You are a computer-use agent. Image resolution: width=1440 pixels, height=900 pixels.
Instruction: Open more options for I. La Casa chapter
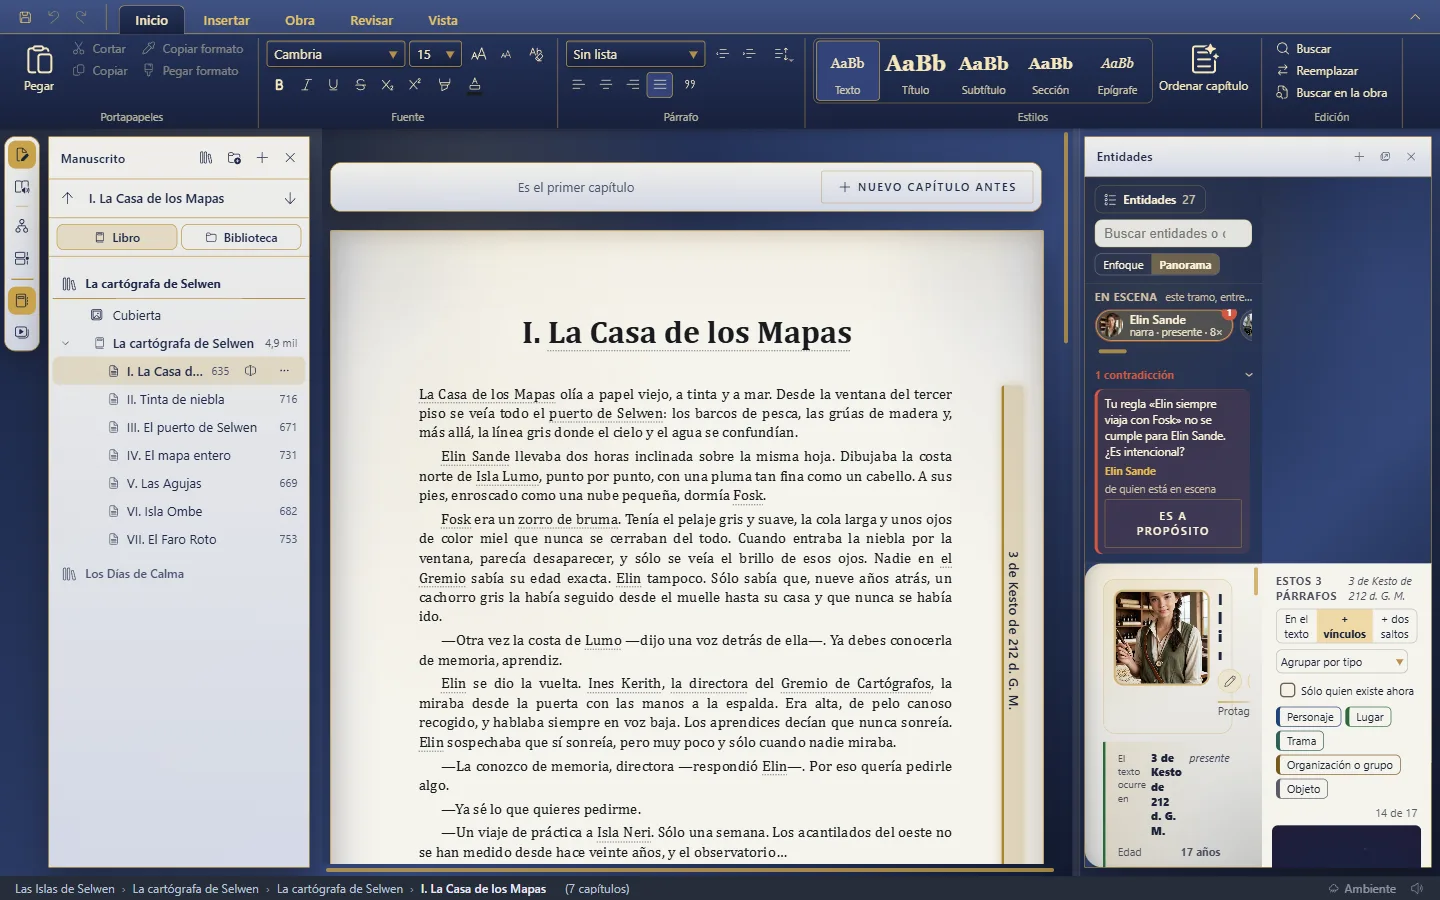[284, 371]
